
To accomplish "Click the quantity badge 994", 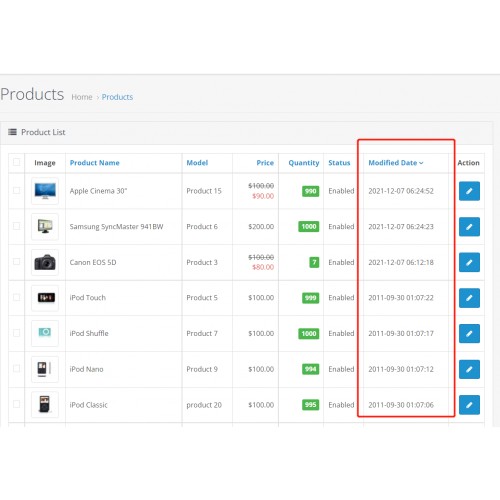I will tap(310, 369).
